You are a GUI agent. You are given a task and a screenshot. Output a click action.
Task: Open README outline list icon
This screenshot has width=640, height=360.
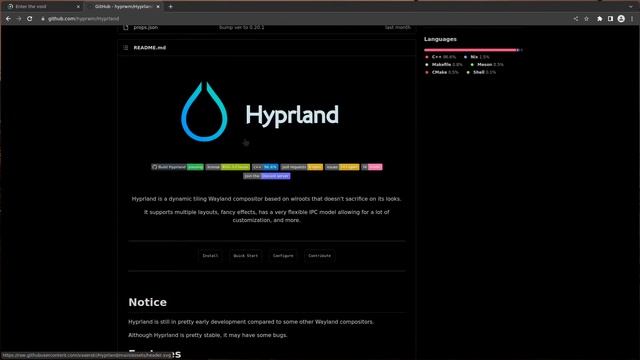[126, 48]
